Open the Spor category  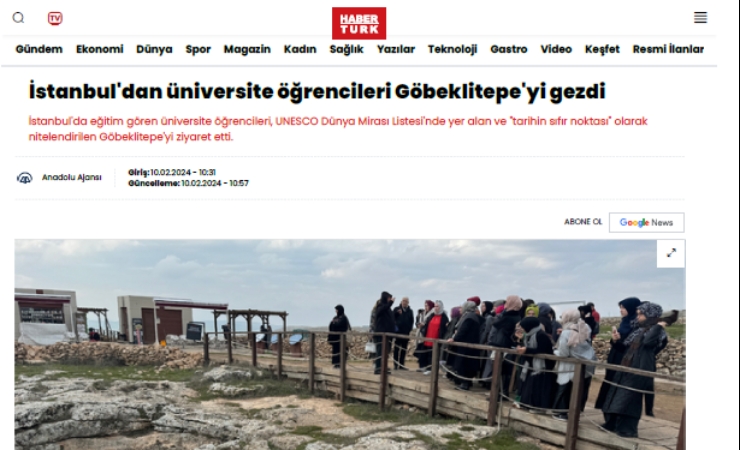click(198, 49)
